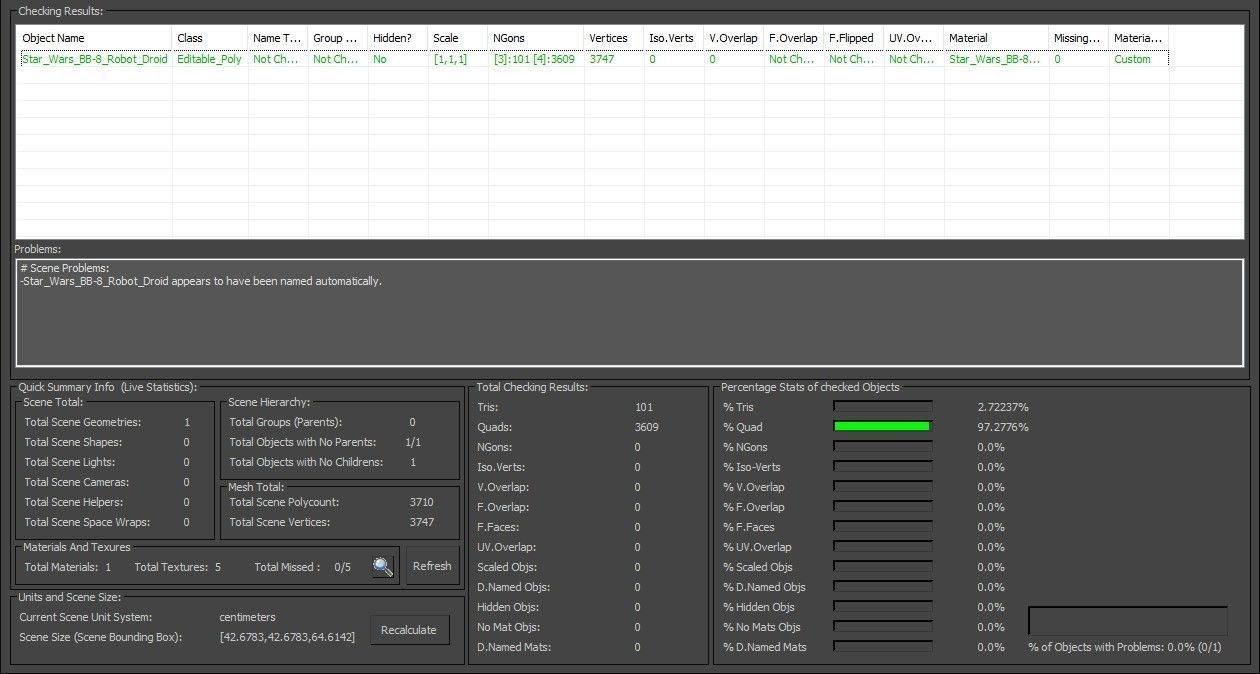The image size is (1260, 674).
Task: Click the magnifier icon next to Total Missed
Action: (x=383, y=567)
